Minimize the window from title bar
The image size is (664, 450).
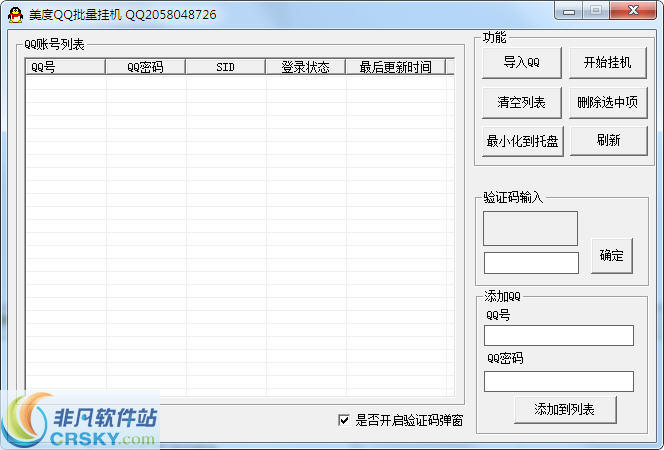[x=568, y=11]
